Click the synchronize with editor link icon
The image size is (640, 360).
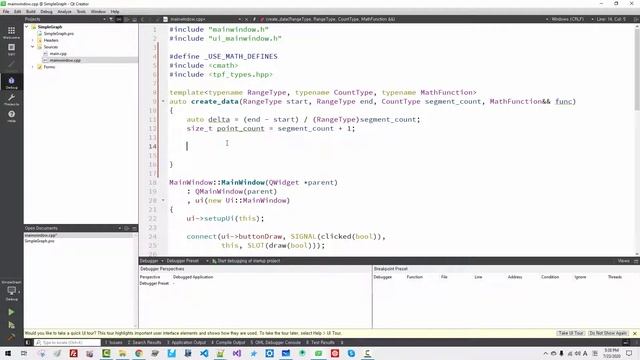pyautogui.click(x=119, y=19)
